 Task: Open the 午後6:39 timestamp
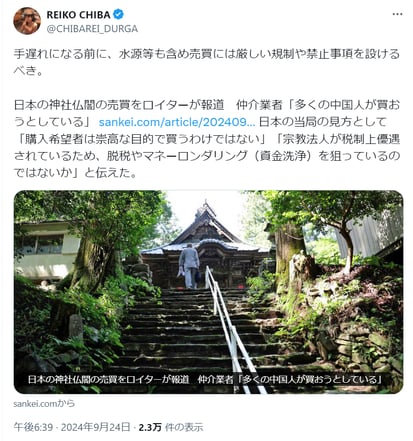pos(33,427)
